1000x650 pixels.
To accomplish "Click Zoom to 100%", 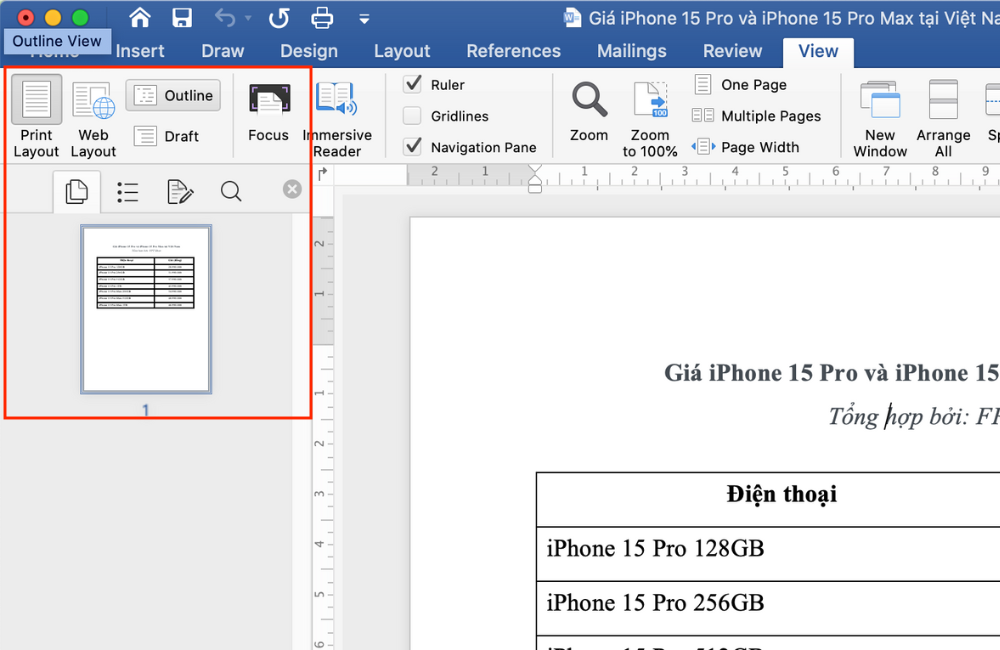I will 650,119.
